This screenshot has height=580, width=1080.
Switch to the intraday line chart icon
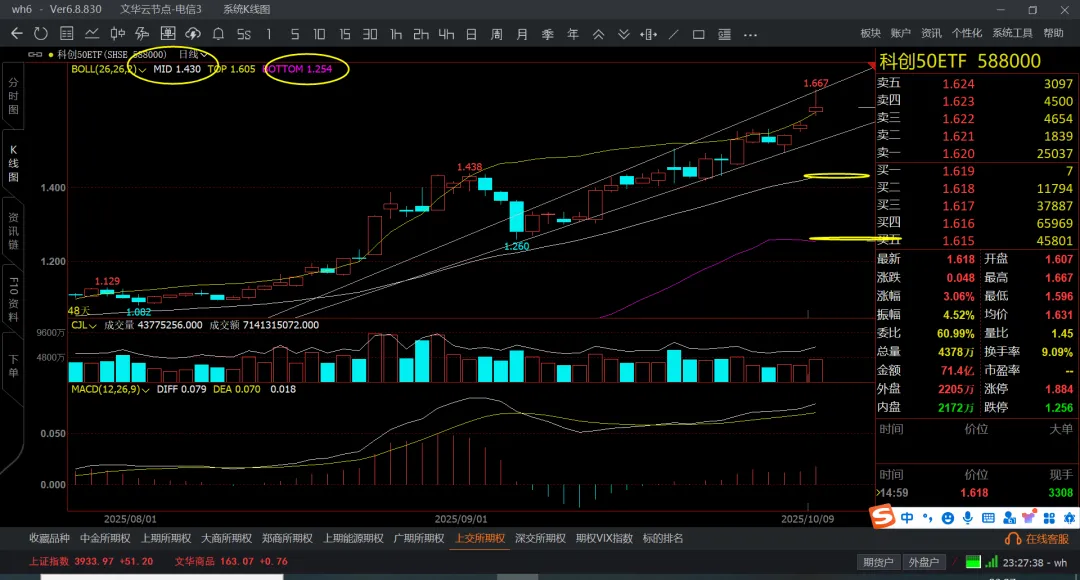point(92,34)
